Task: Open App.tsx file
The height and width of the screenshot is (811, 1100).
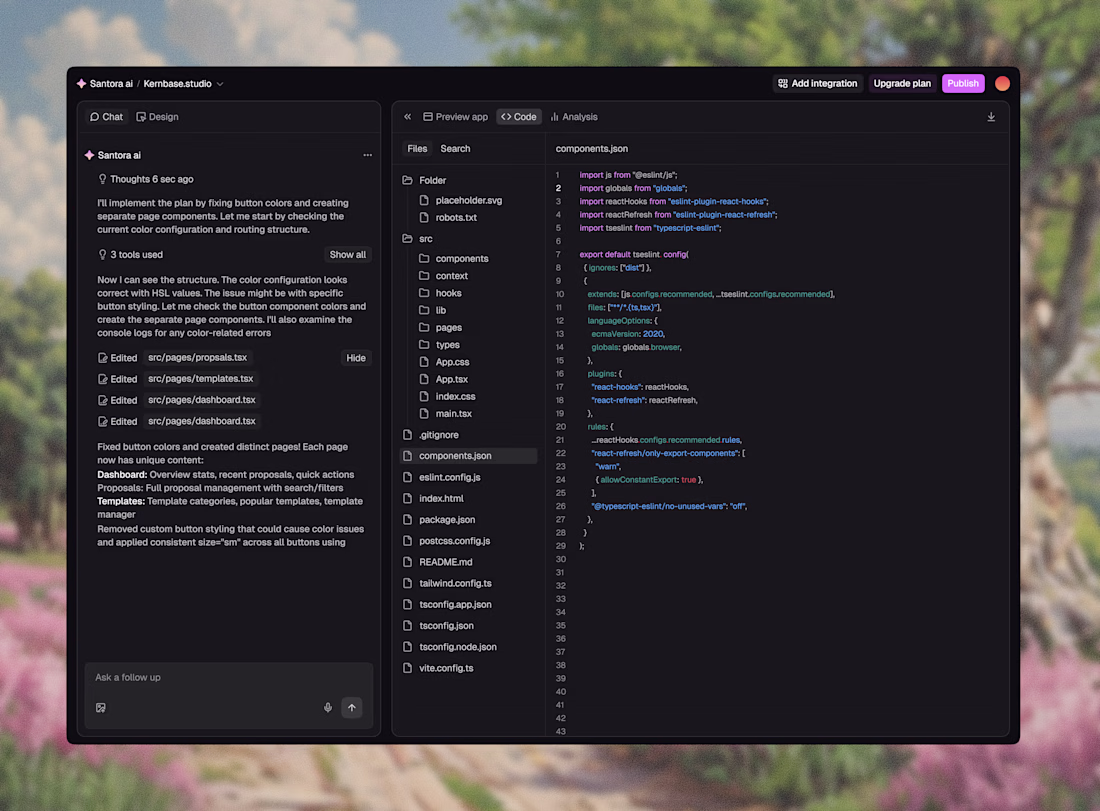Action: 444,380
